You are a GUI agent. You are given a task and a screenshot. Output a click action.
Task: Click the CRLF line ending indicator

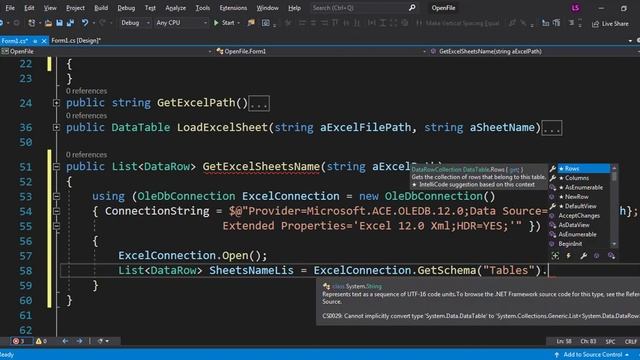click(631, 341)
